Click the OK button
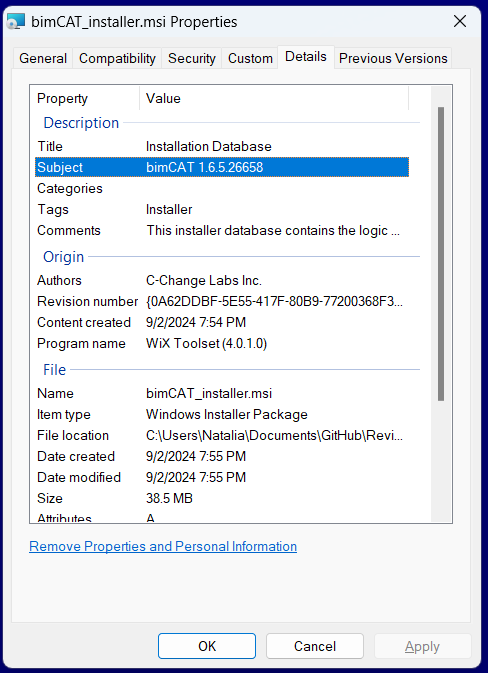The width and height of the screenshot is (488, 673). tap(207, 646)
